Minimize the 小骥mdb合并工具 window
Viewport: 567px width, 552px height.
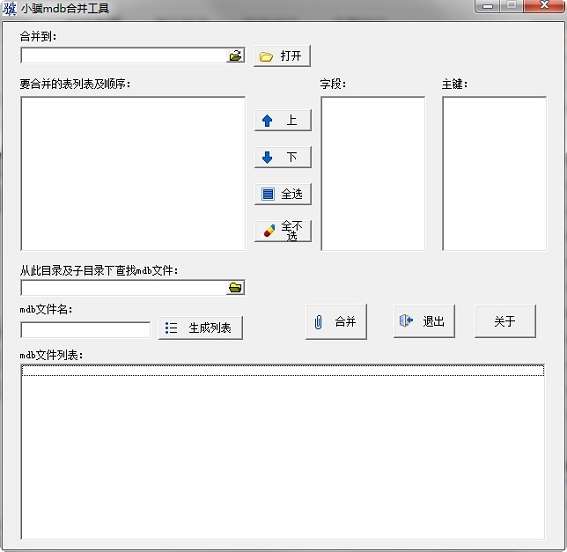tap(487, 6)
